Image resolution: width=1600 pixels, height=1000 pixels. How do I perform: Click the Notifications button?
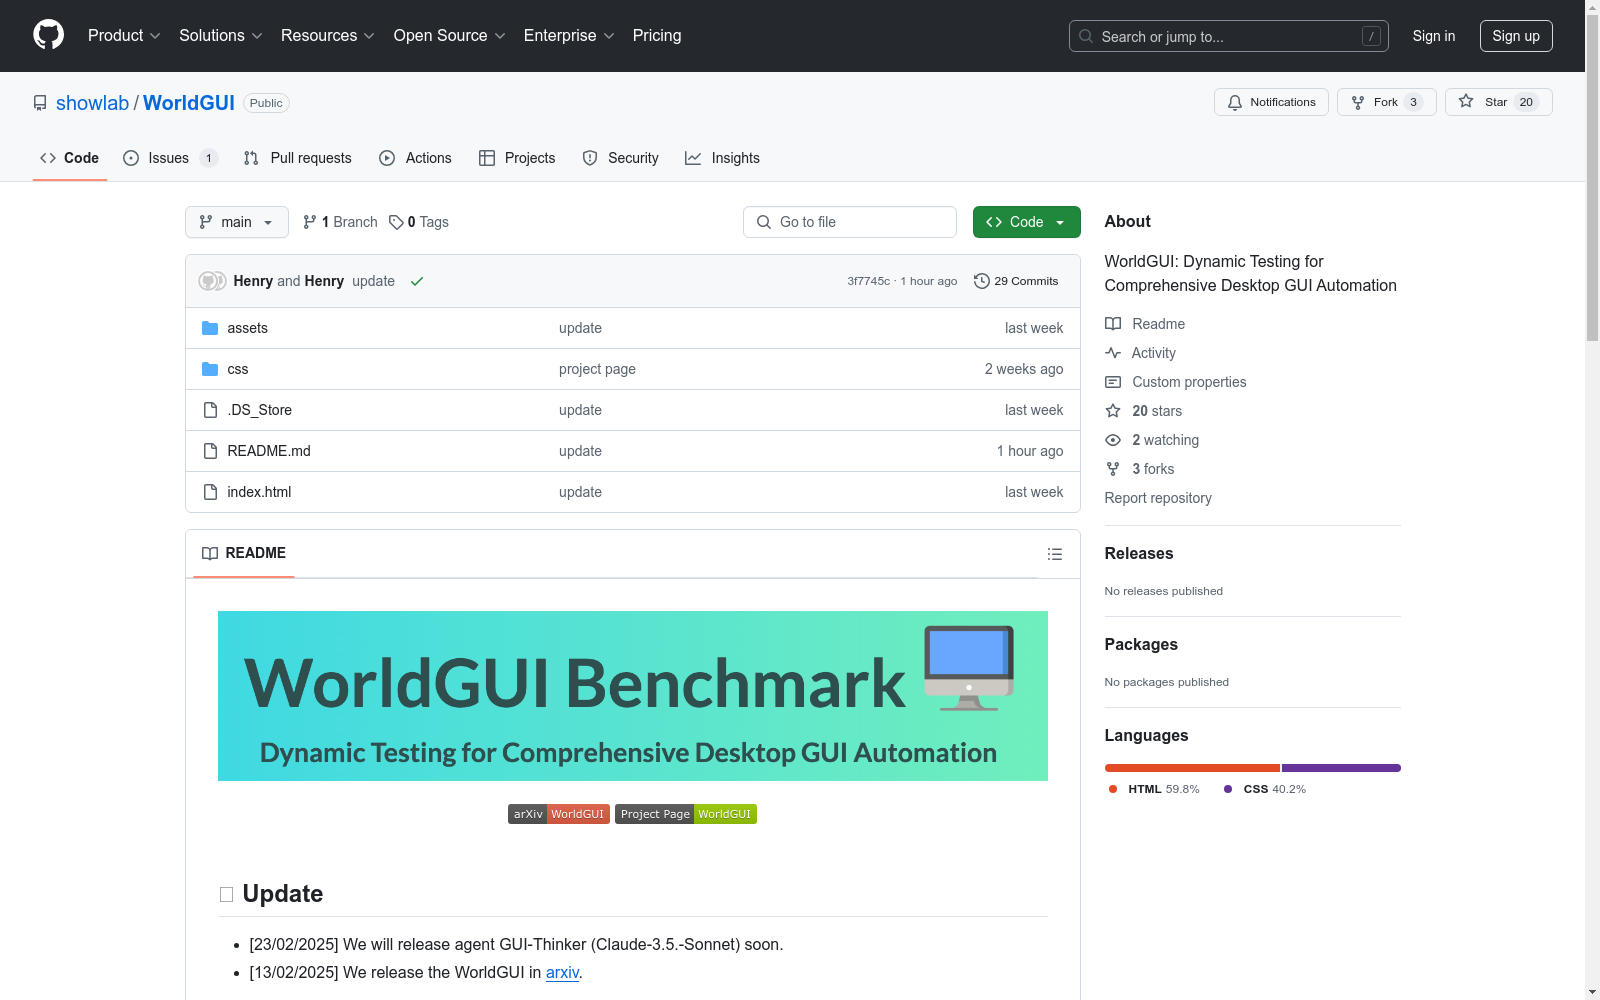(1271, 102)
